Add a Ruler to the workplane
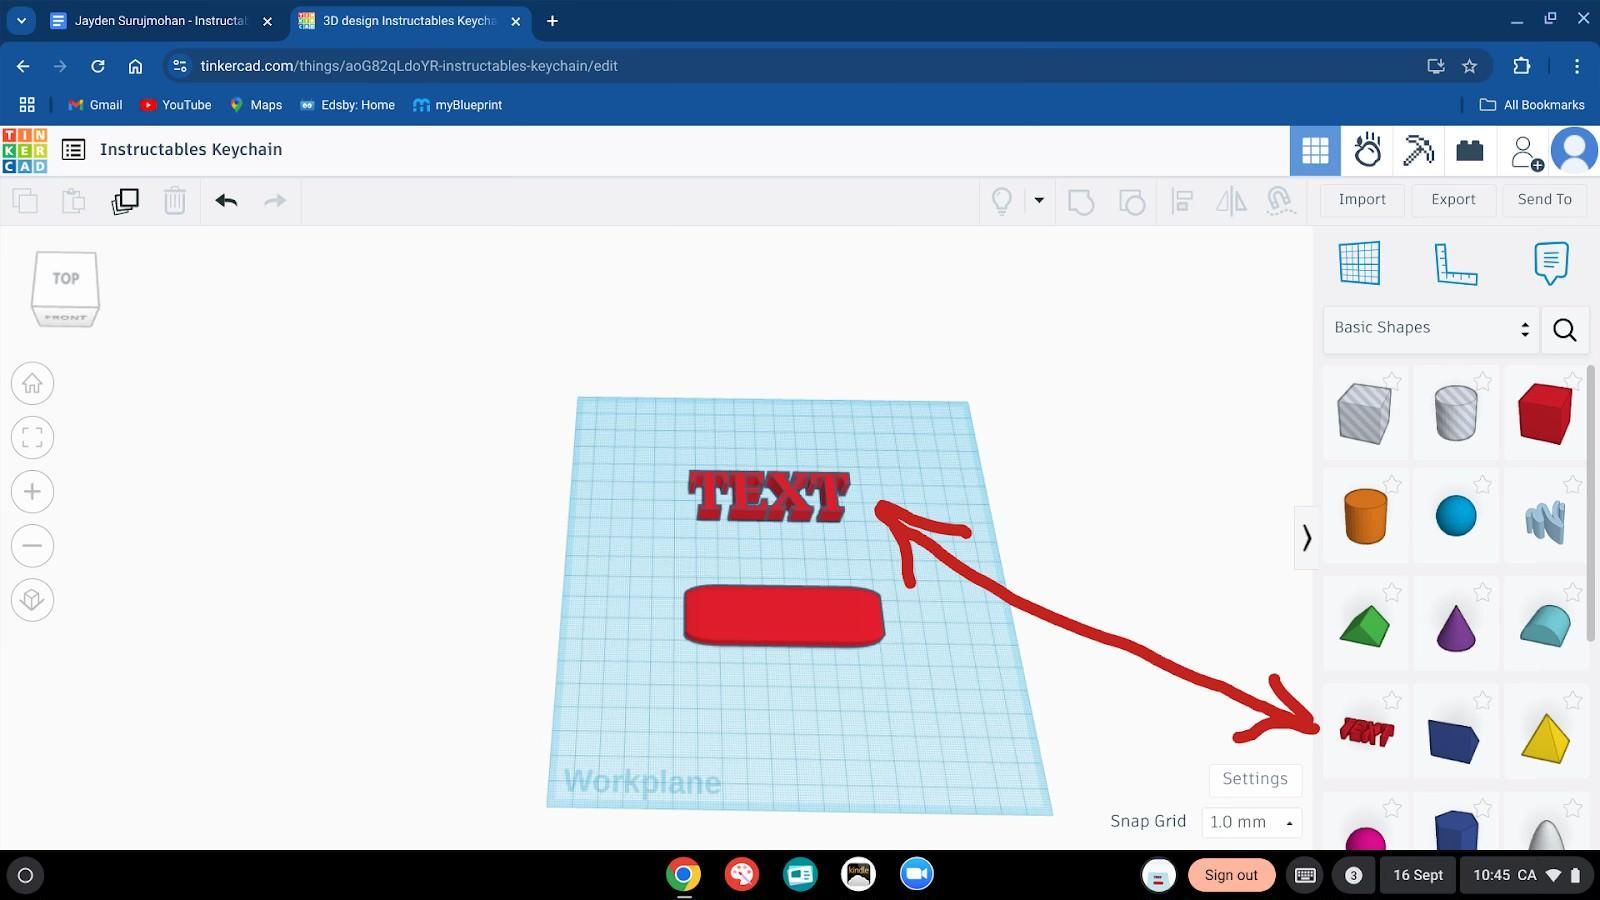1600x900 pixels. click(1455, 262)
